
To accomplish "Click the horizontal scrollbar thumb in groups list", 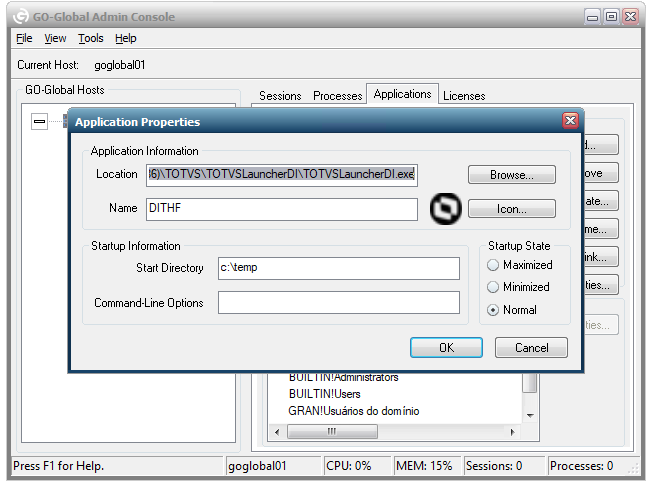I will tap(332, 432).
